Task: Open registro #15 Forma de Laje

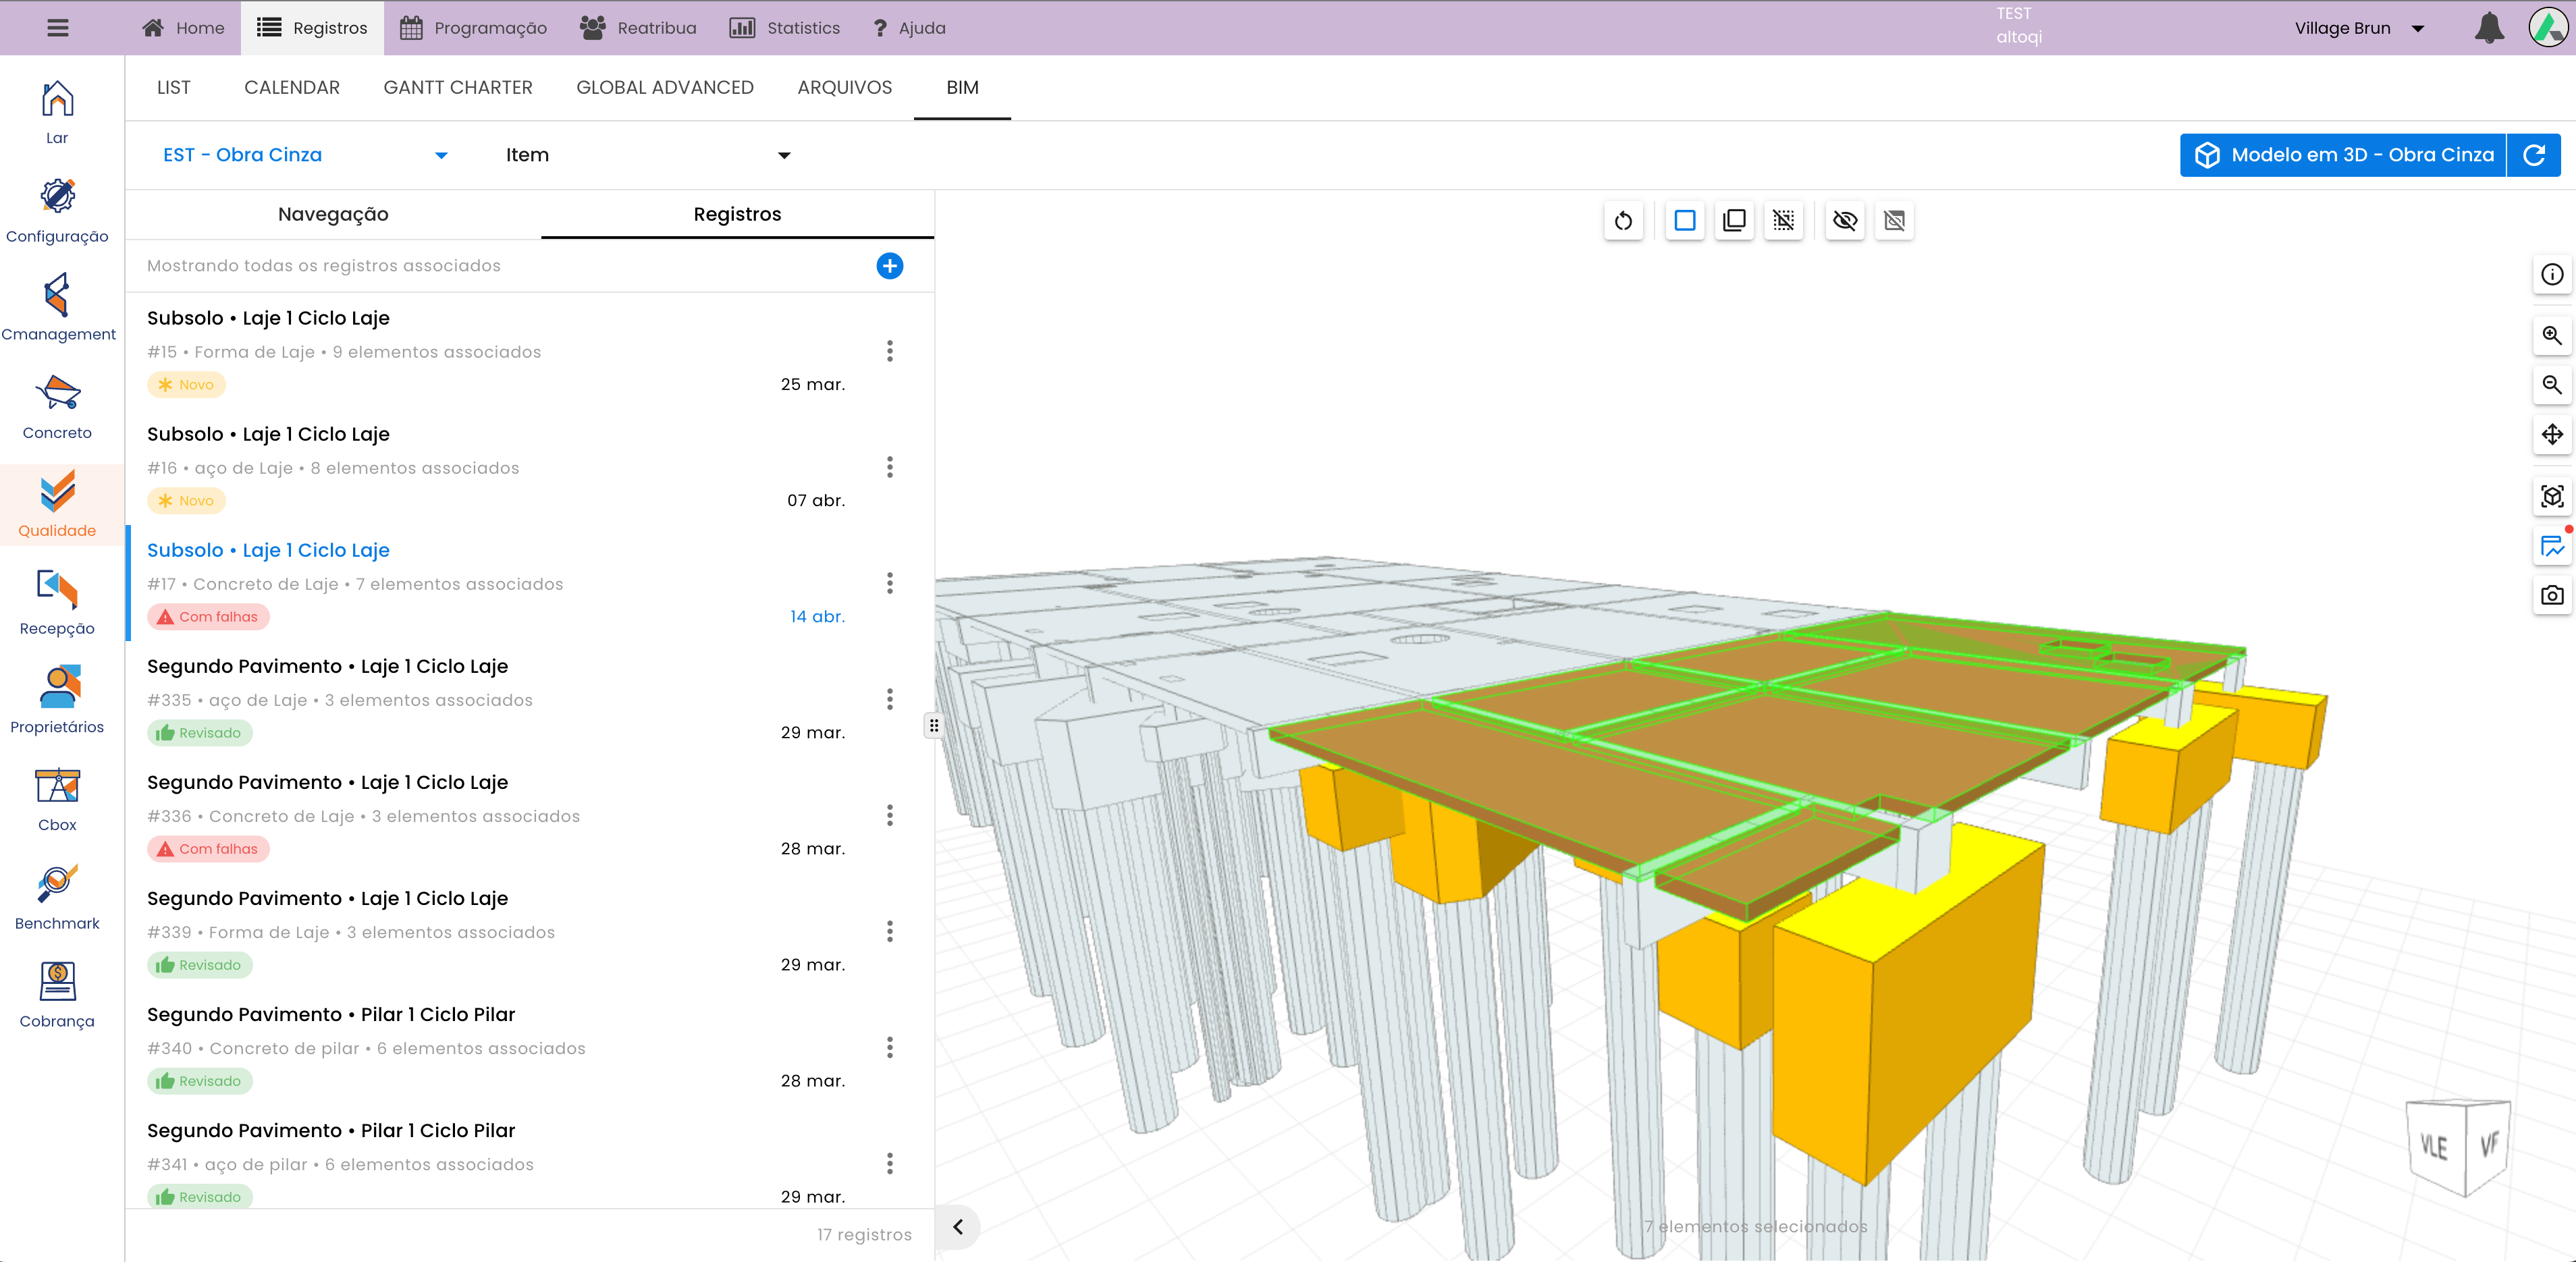Action: coord(530,351)
